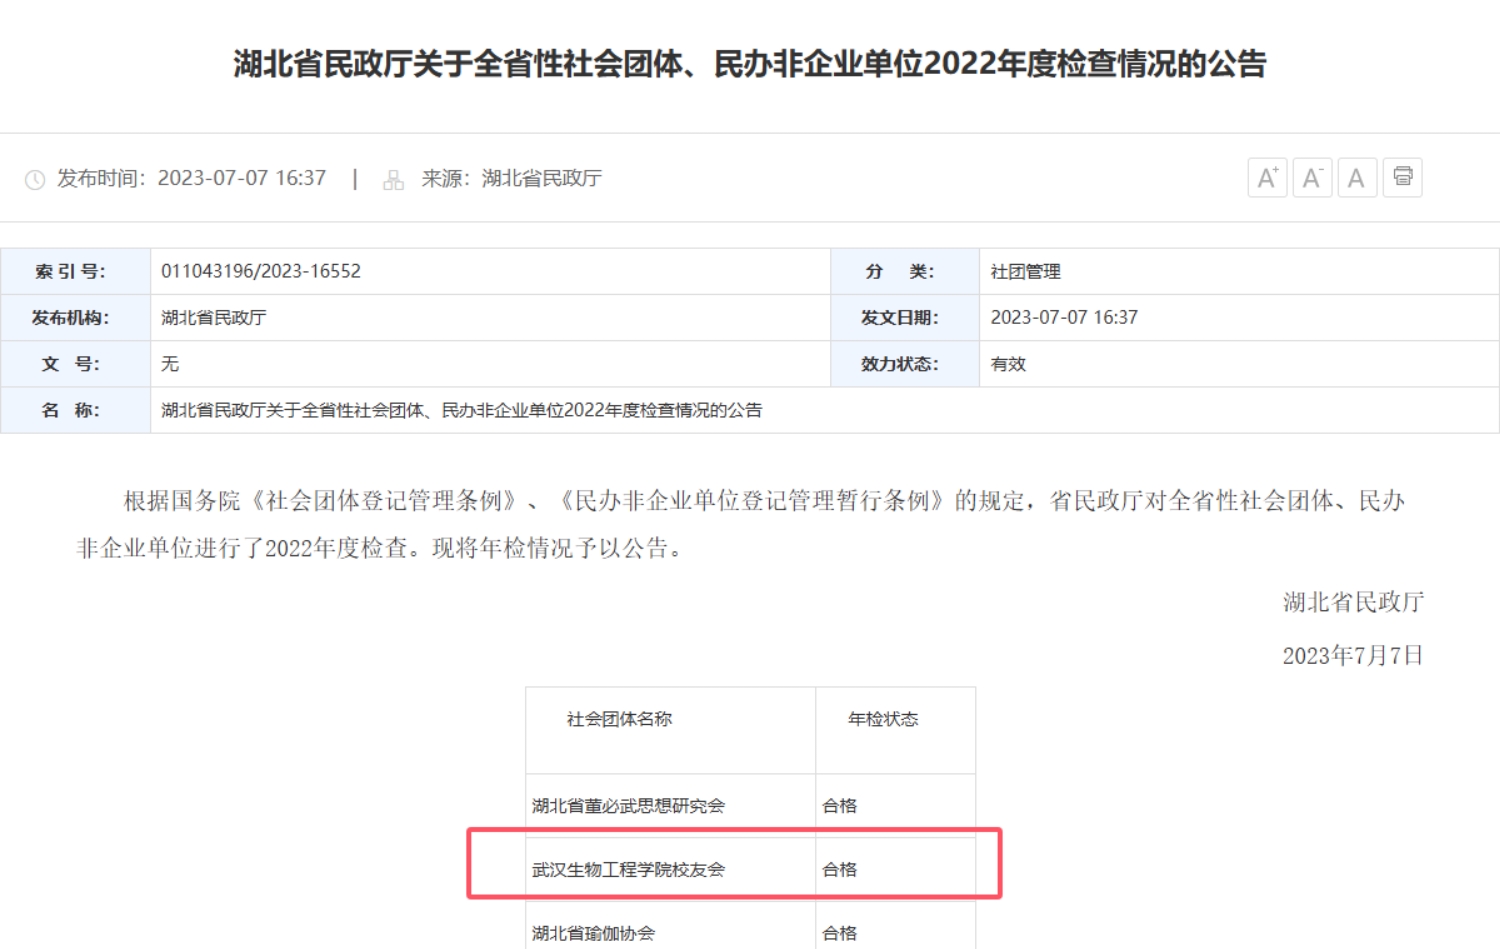Click 湖北省民政厅 in the 发布机构 row
This screenshot has width=1500, height=949.
(214, 318)
